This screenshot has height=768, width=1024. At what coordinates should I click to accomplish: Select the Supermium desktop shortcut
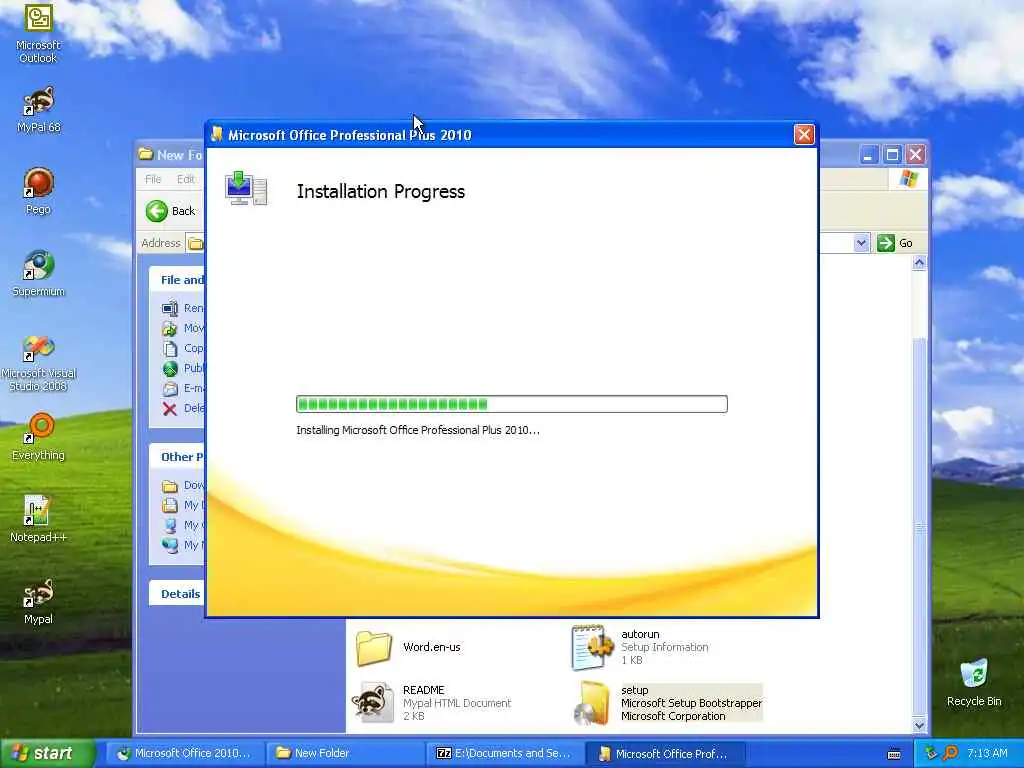[x=38, y=274]
